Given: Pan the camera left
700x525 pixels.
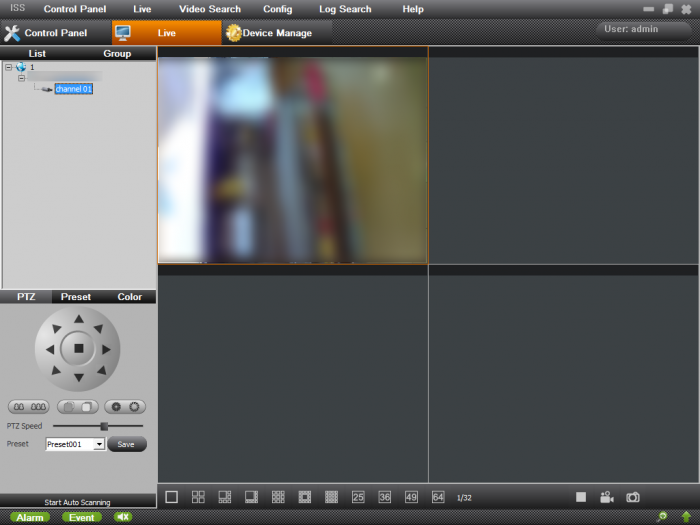Looking at the screenshot, I should 50,349.
